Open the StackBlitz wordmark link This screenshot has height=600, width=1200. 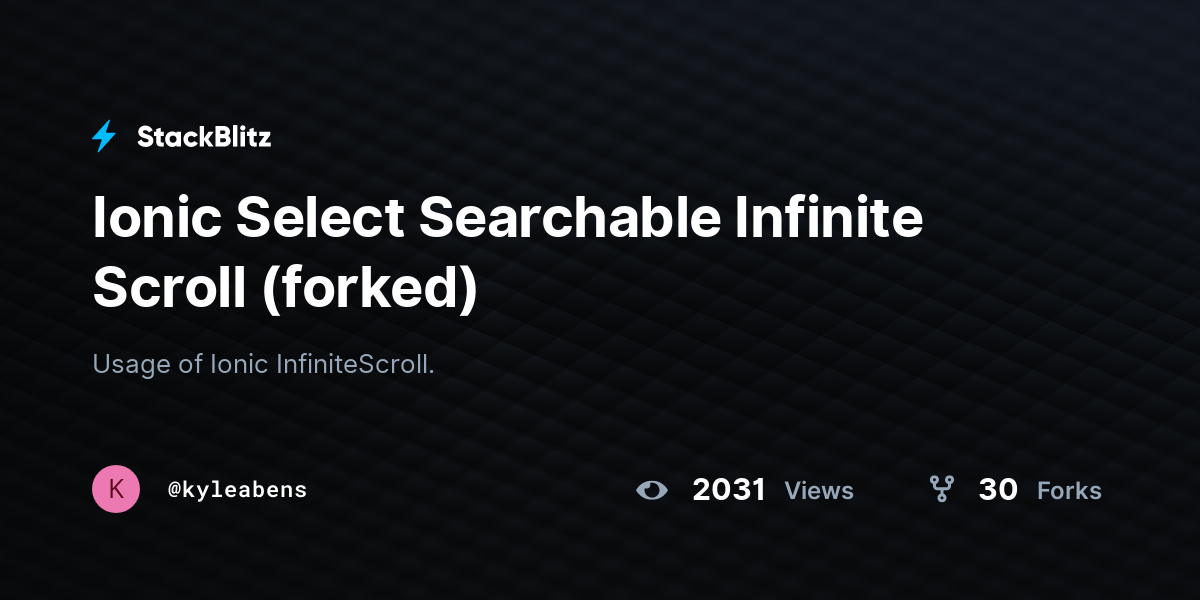click(x=204, y=138)
